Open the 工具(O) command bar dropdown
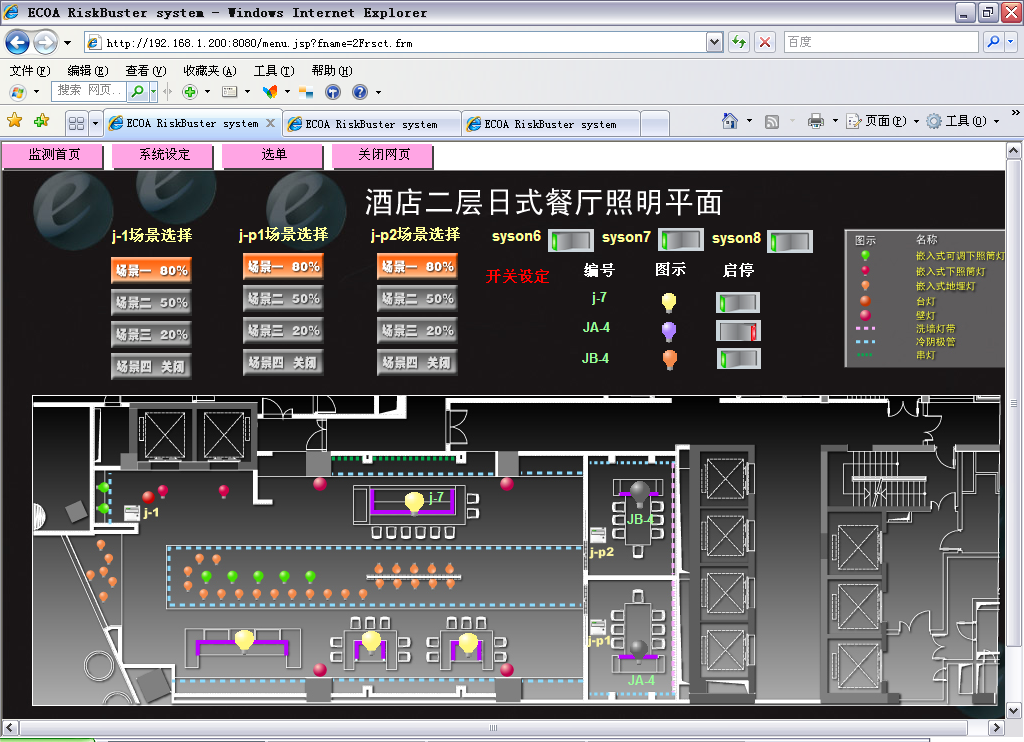Image resolution: width=1024 pixels, height=742 pixels. [962, 121]
